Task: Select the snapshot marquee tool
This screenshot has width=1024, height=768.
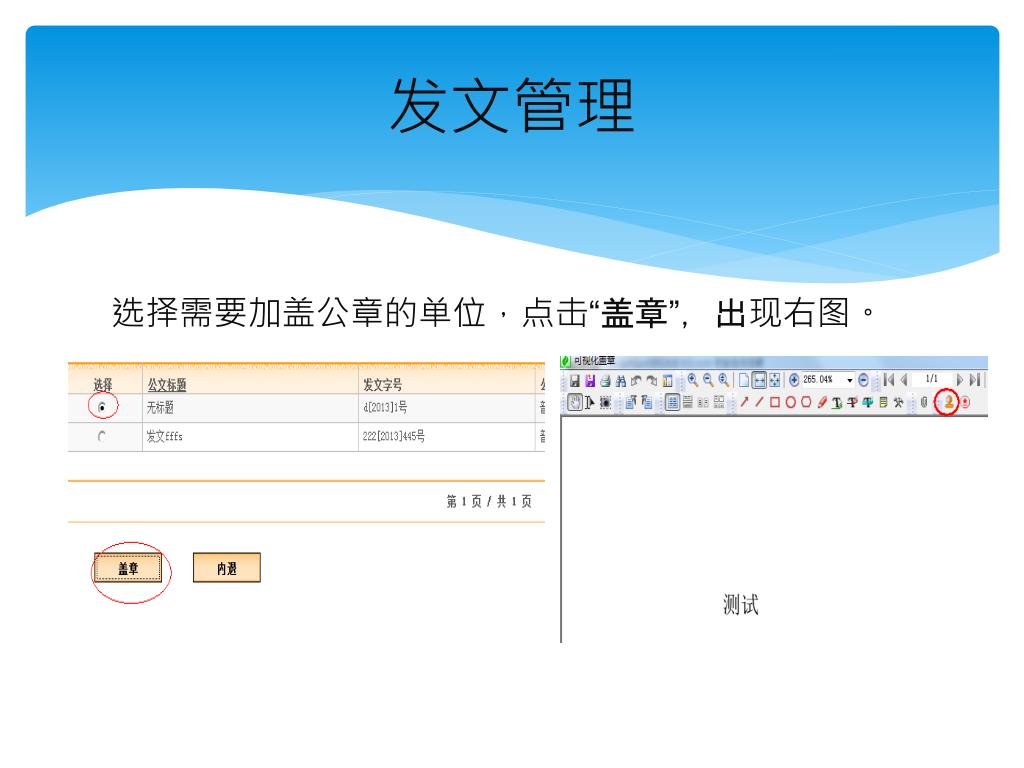Action: click(x=605, y=402)
